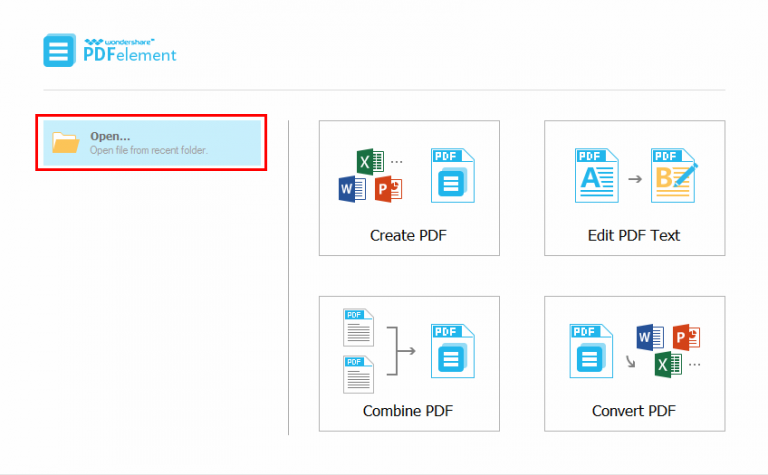Choose the Edit PDF Text label
This screenshot has width=768, height=475.
(634, 236)
